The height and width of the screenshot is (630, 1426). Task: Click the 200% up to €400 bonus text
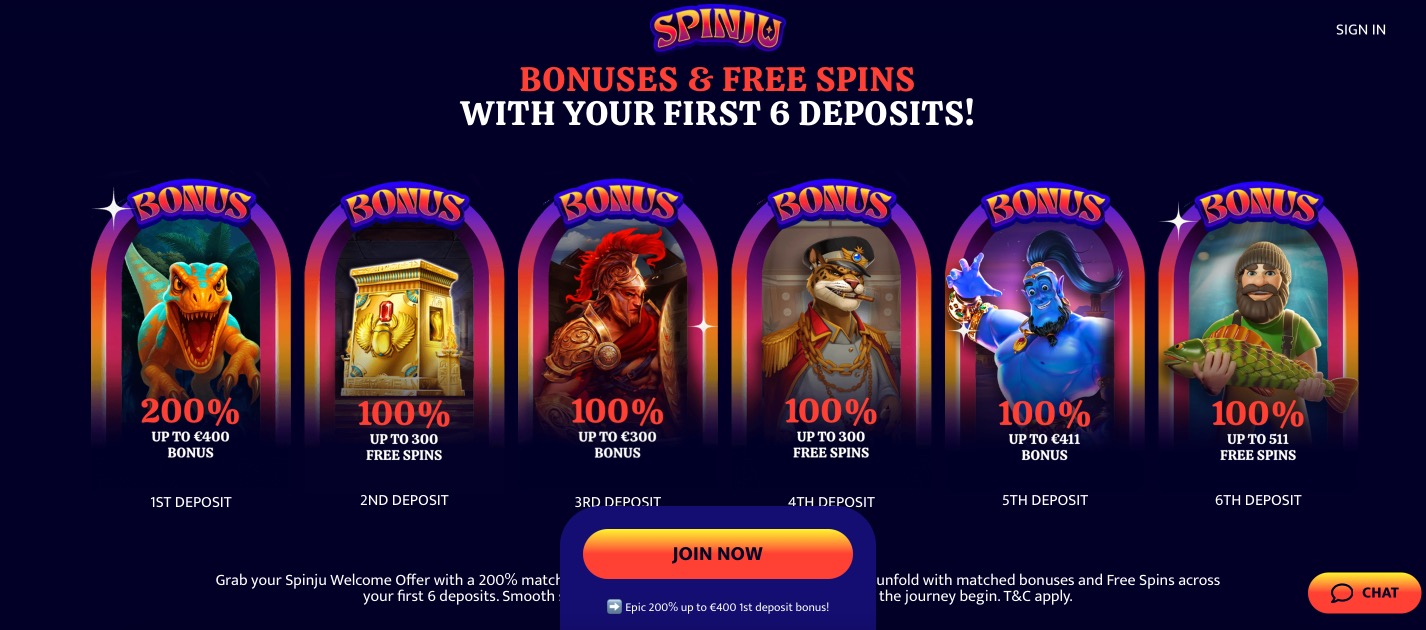(x=190, y=427)
